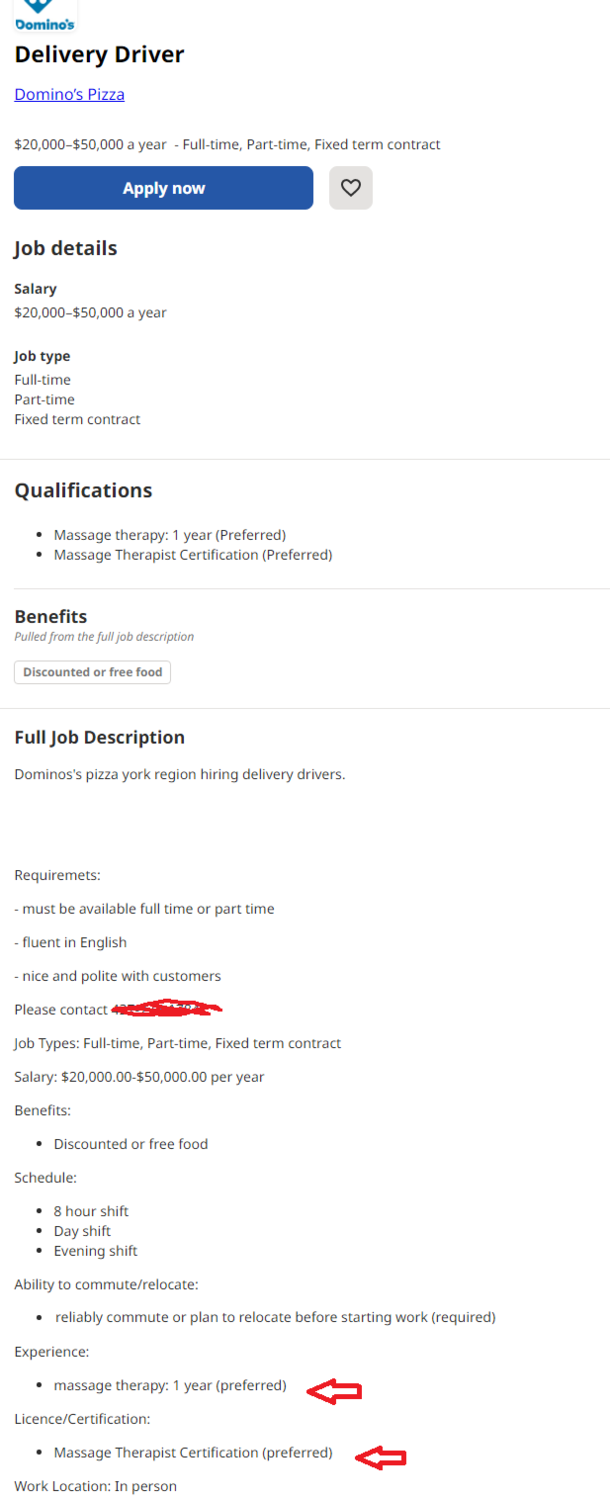610x1499 pixels.
Task: Click the Domino's logo at the top
Action: 45,16
